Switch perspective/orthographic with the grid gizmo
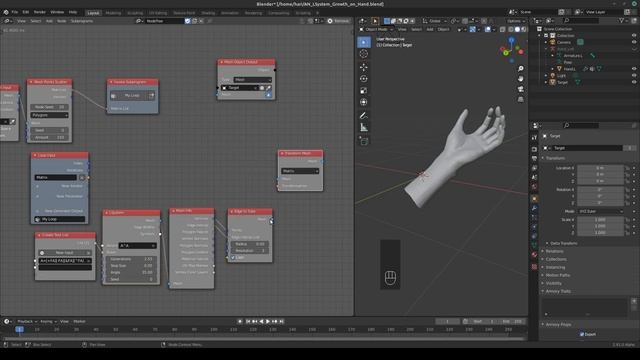640x360 pixels. pyautogui.click(x=520, y=99)
